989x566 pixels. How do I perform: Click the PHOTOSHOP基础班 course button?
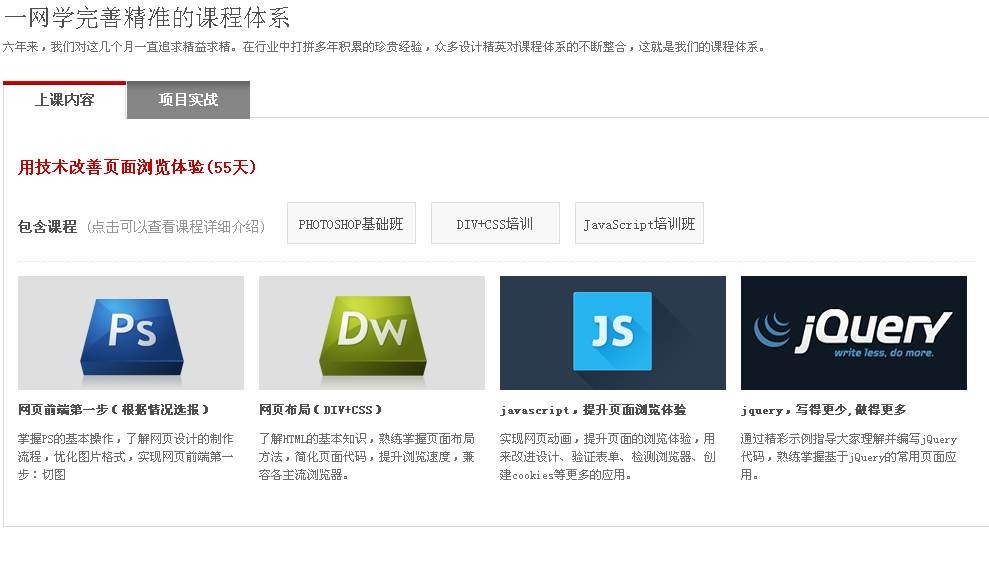pos(351,223)
